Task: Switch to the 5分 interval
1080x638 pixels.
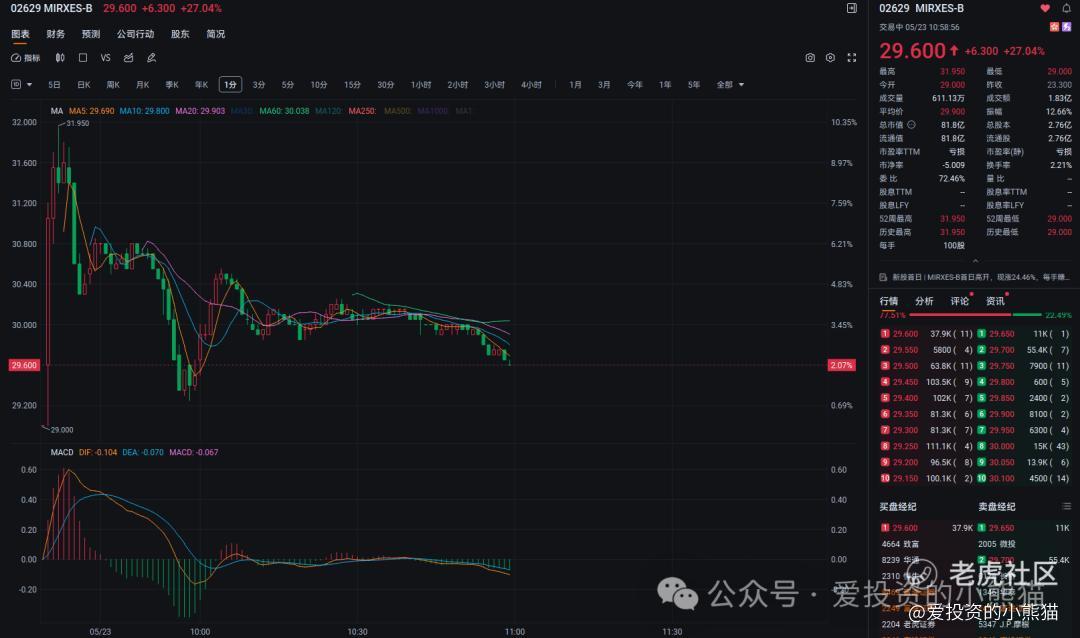Action: (288, 85)
